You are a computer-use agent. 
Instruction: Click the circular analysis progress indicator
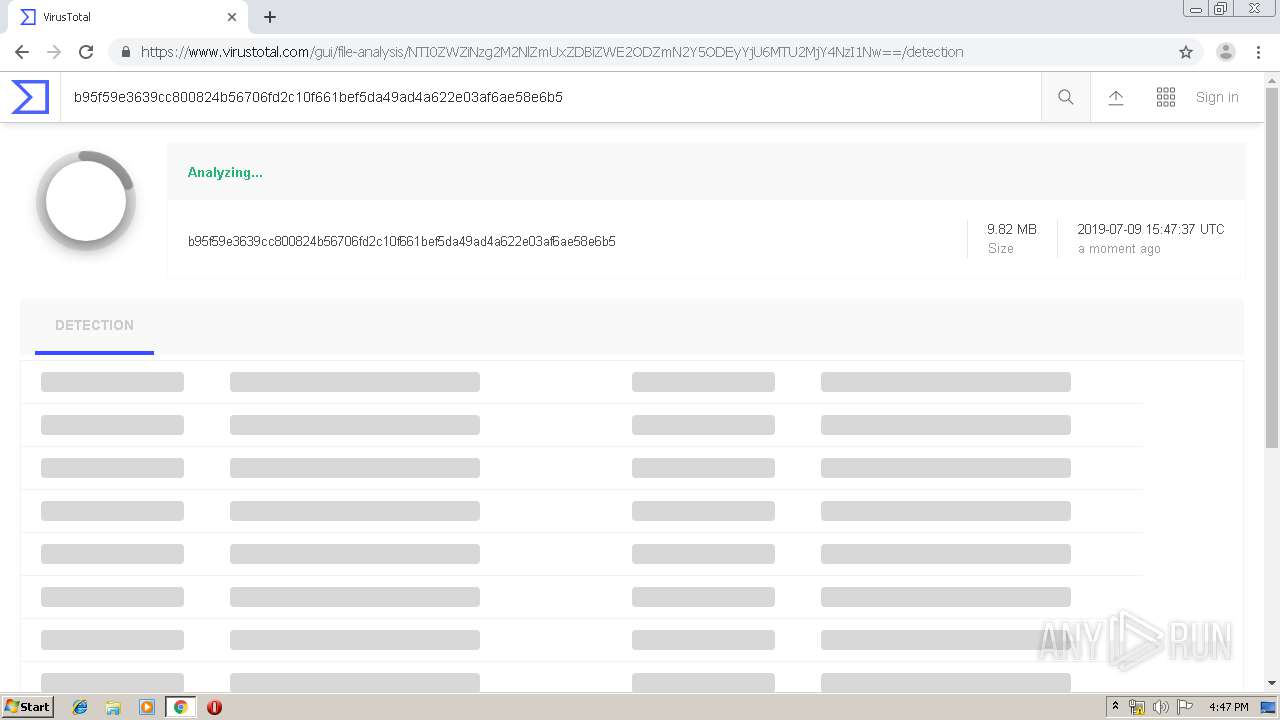coord(86,201)
